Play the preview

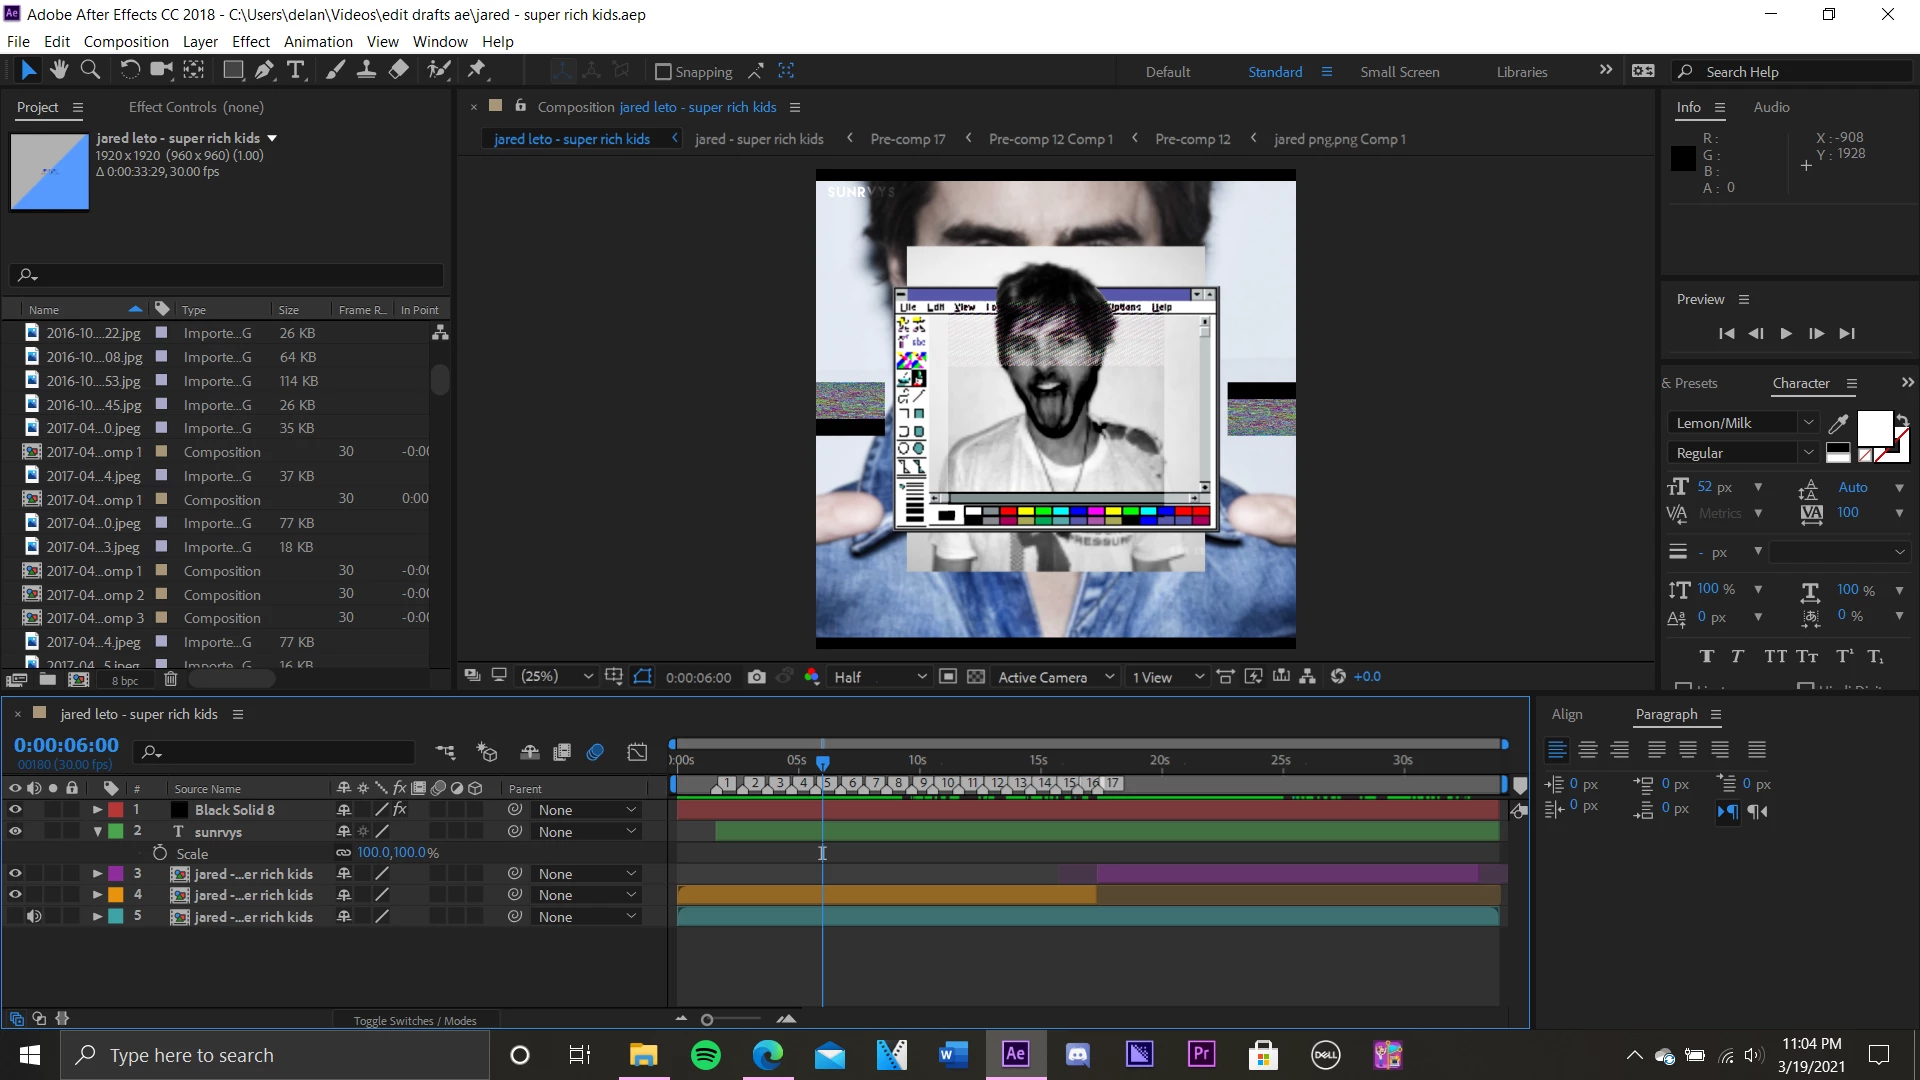[x=1786, y=334]
